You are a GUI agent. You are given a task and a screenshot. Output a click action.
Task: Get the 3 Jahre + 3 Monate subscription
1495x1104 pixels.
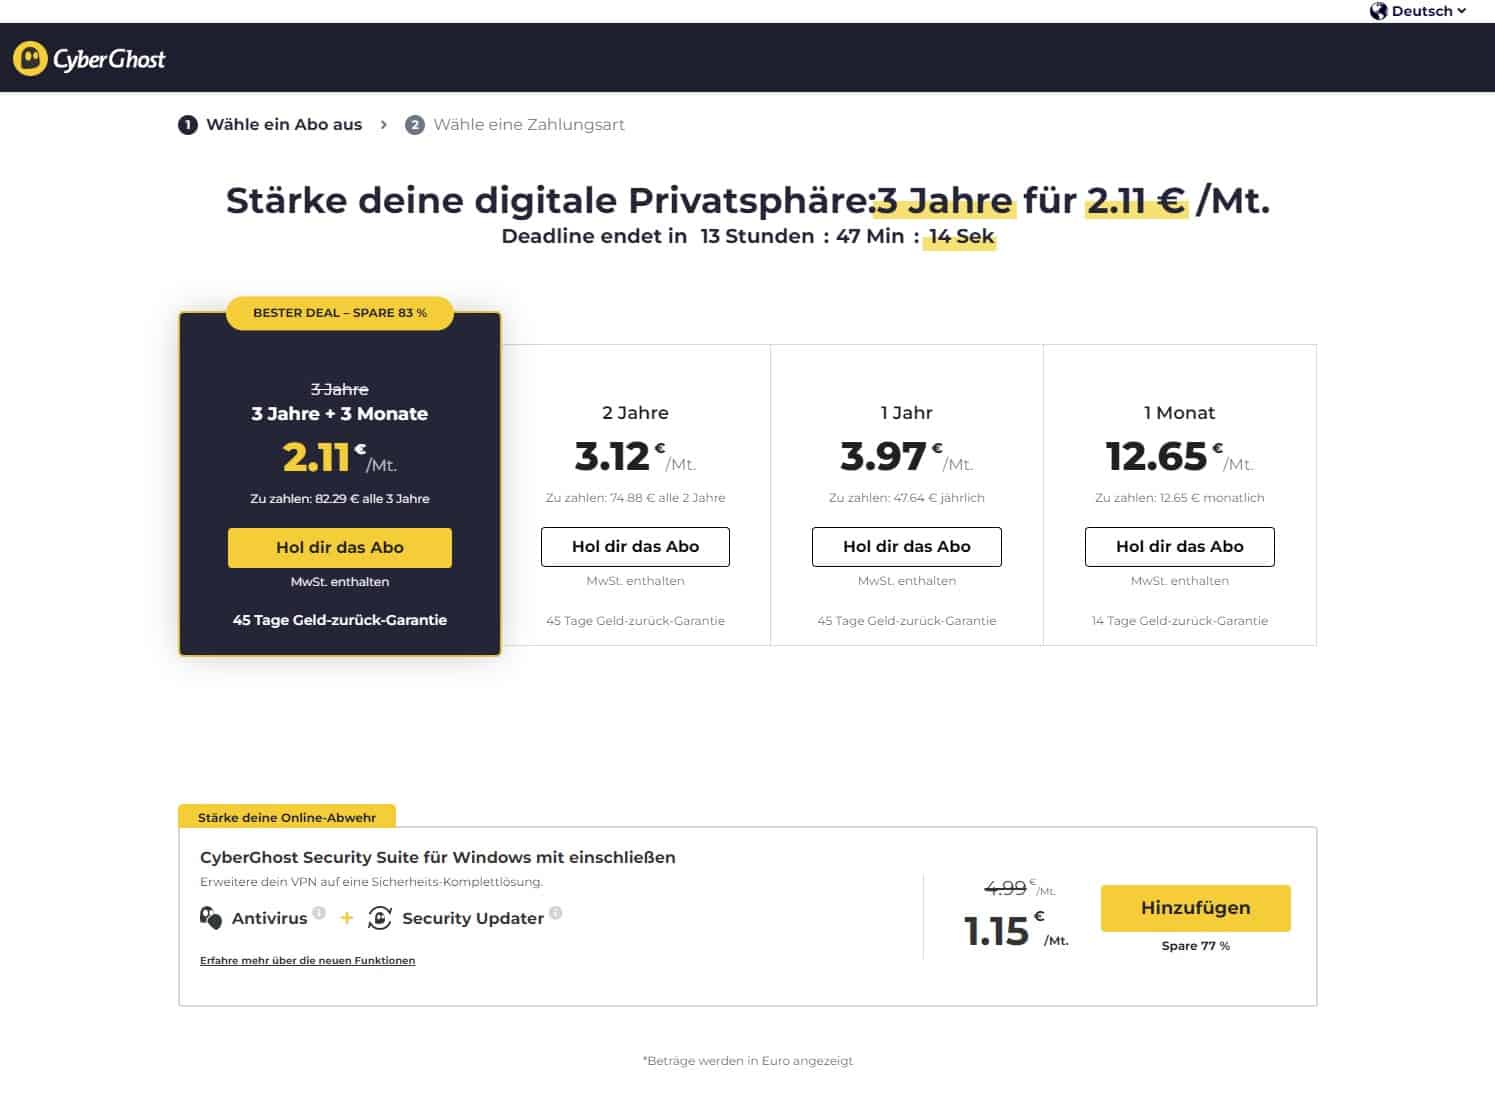coord(340,548)
